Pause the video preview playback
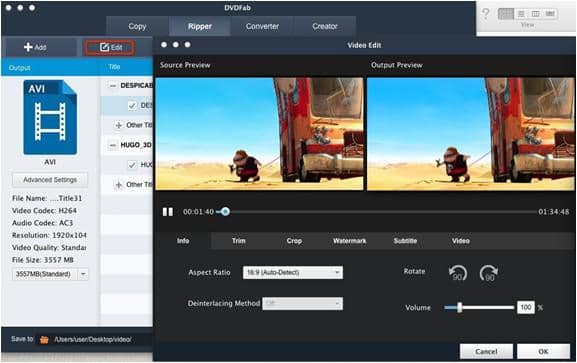The width and height of the screenshot is (577, 363). coord(168,212)
